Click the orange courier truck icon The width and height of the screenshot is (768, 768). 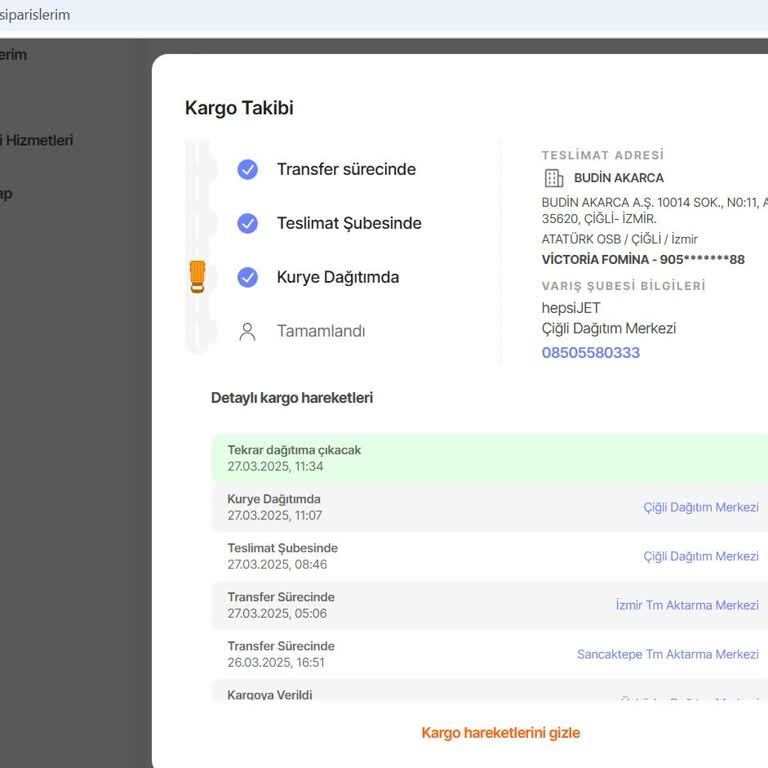(197, 276)
